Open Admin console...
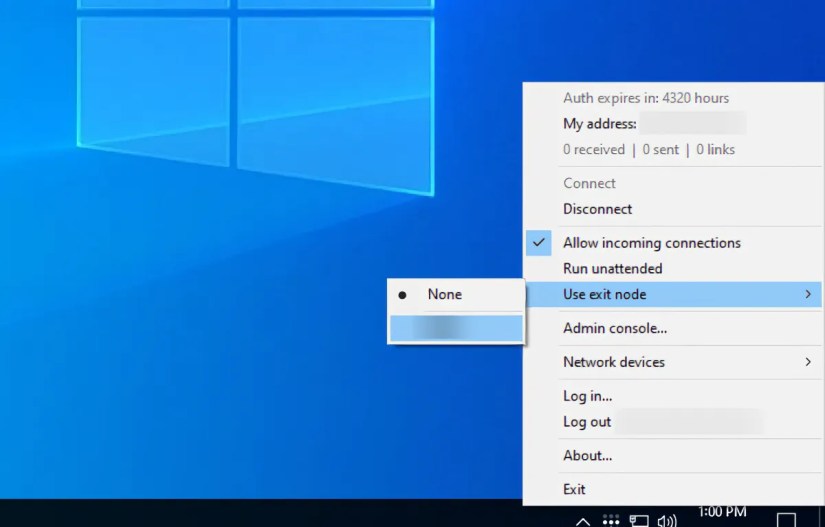 (673, 328)
